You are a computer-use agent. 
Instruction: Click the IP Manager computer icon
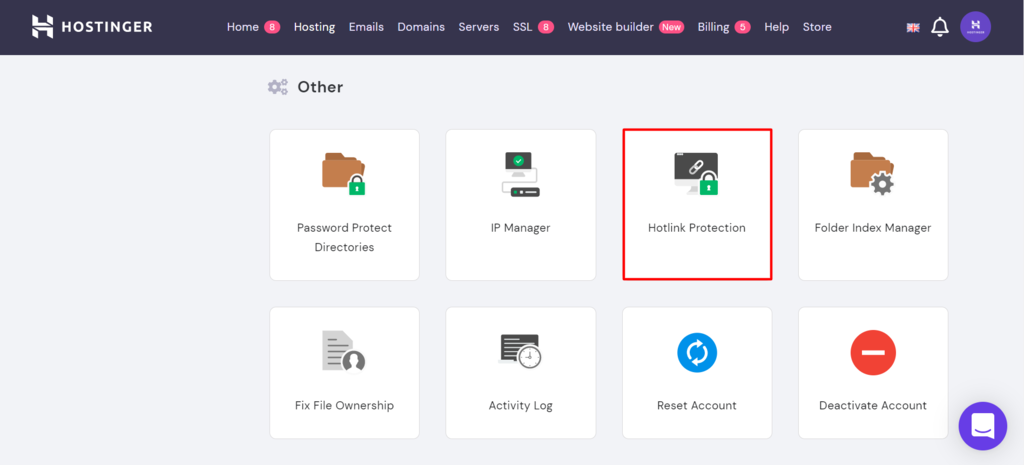click(x=520, y=174)
